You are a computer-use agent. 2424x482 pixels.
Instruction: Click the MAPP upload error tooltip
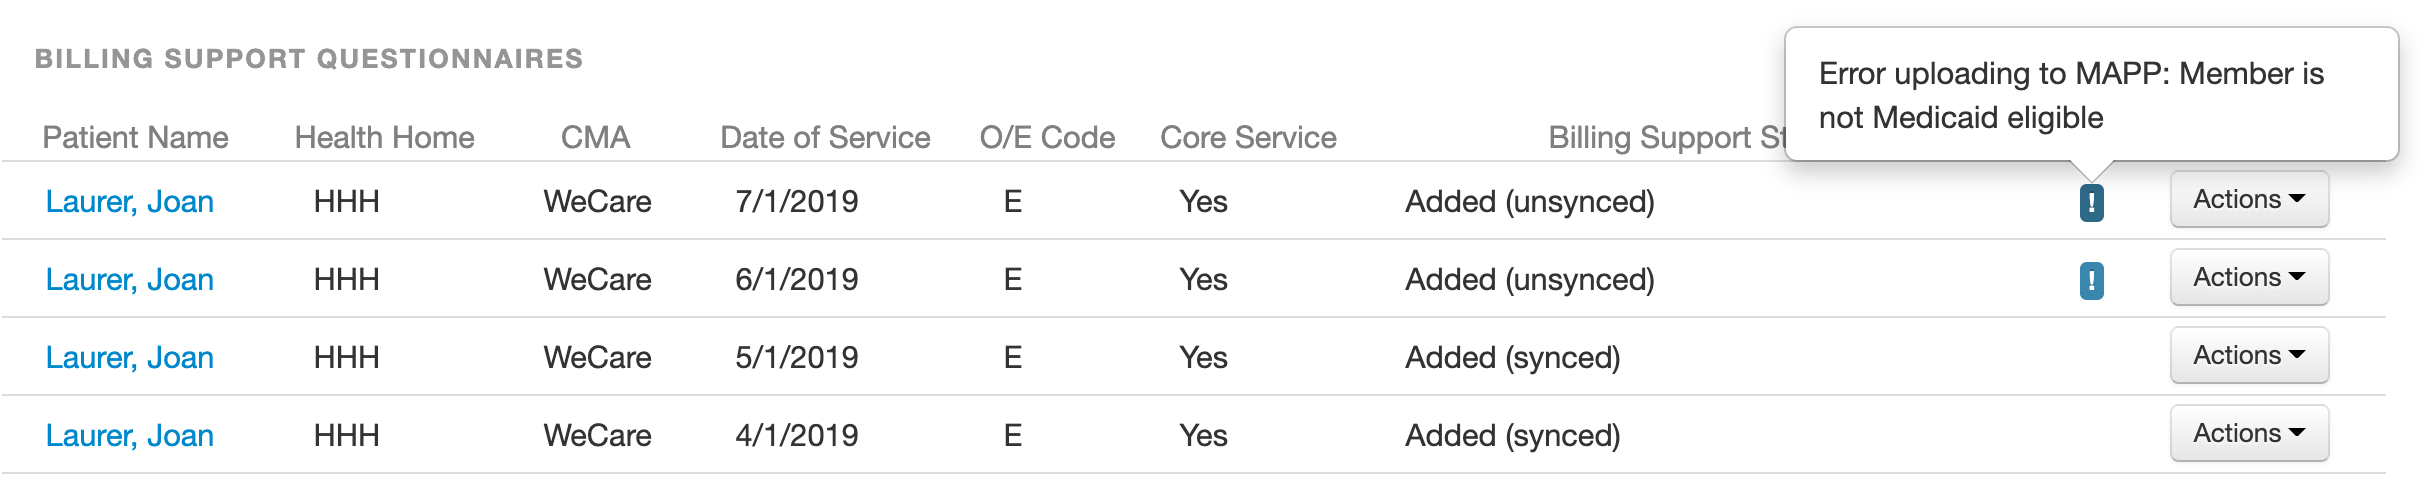tap(2091, 95)
